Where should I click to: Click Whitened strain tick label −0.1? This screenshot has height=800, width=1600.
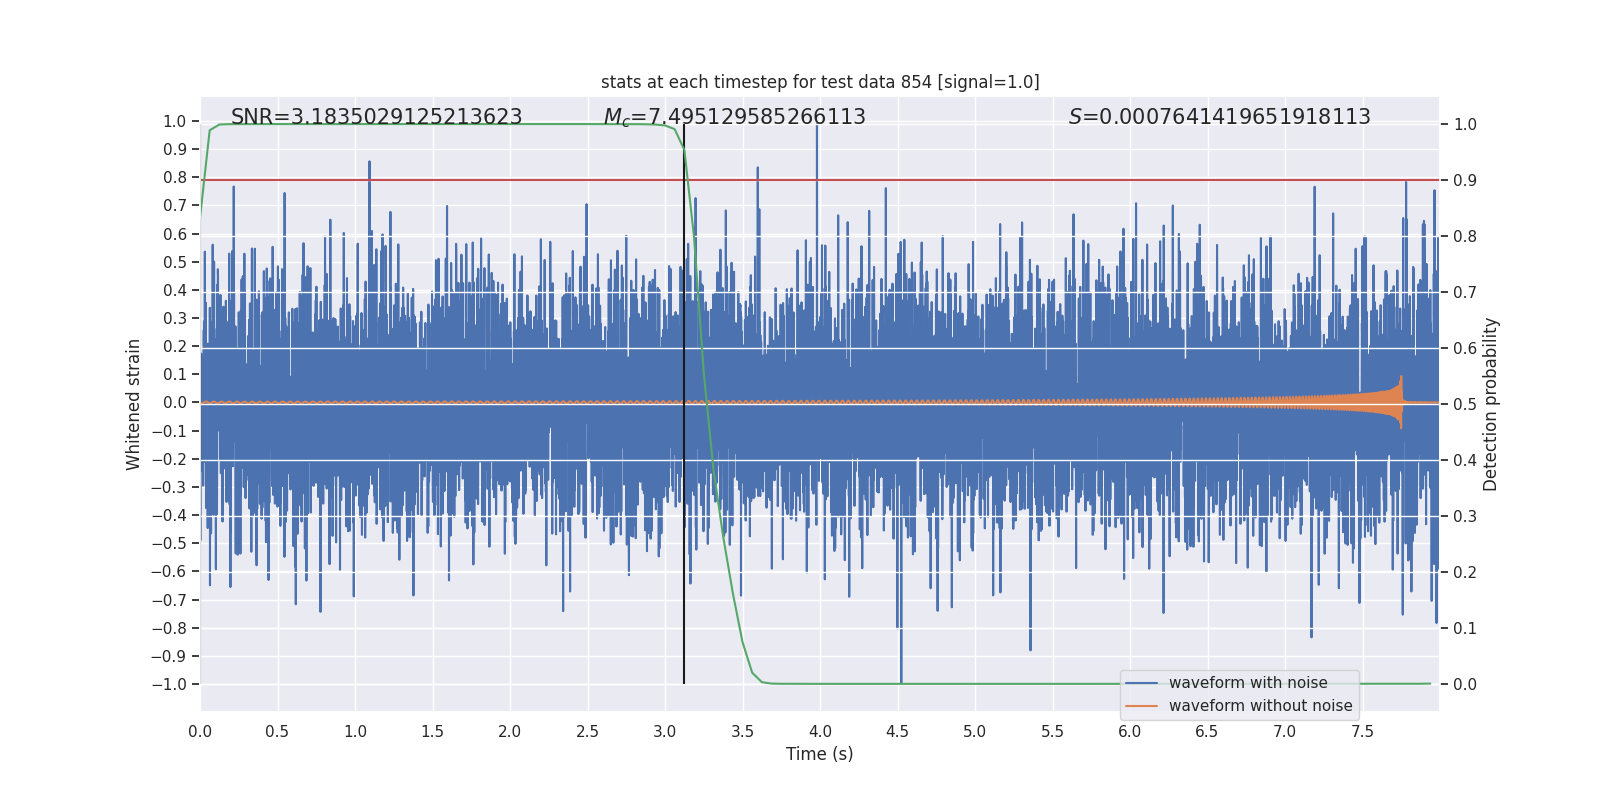[169, 431]
